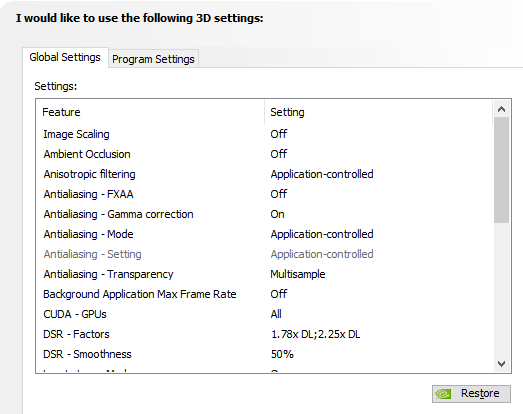The image size is (523, 414).
Task: Click the greyed Antialiasing - Setting row
Action: (265, 254)
